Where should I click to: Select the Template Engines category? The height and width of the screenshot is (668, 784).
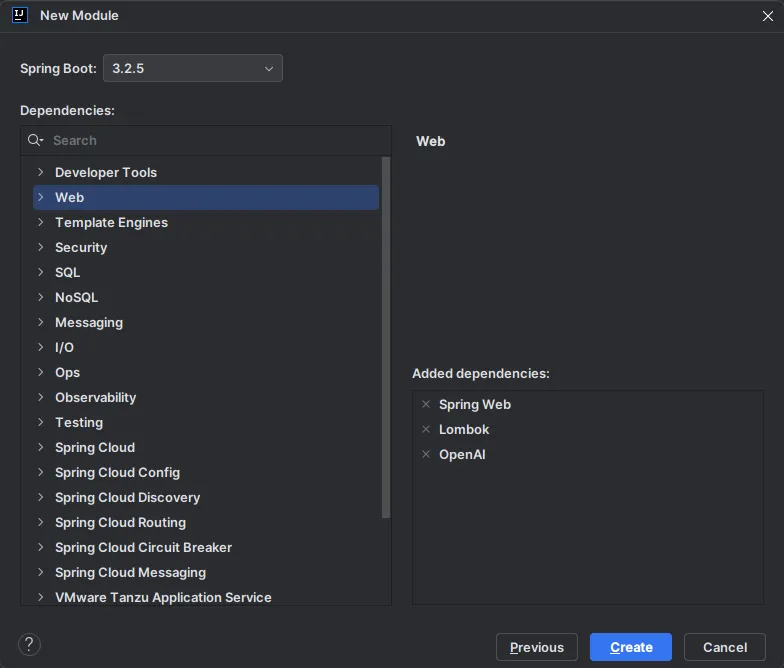pos(111,223)
